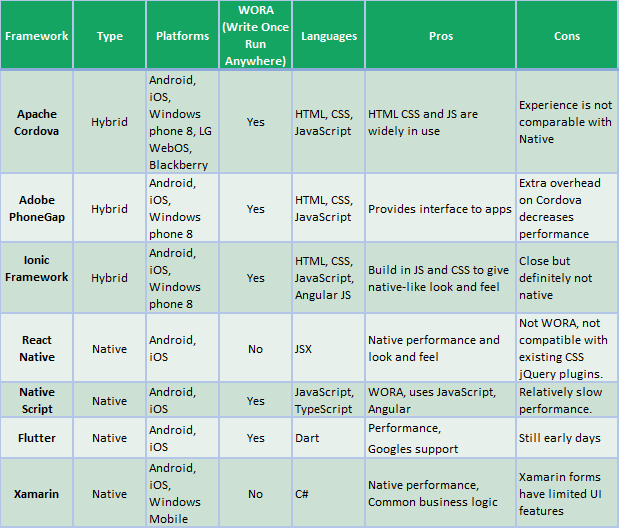Image resolution: width=620 pixels, height=529 pixels.
Task: Select the 'Xamarin forms have limited UI features' cell
Action: (566, 493)
